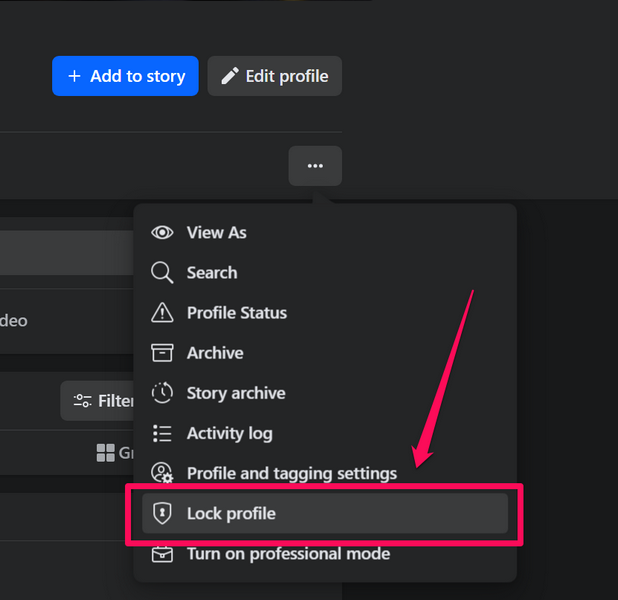618x600 pixels.
Task: Click the plus icon on Add to story
Action: coord(74,76)
